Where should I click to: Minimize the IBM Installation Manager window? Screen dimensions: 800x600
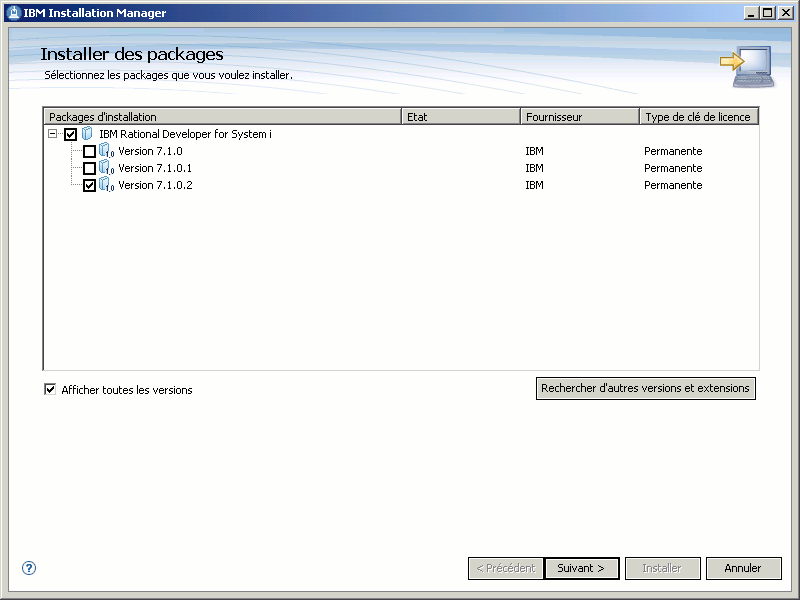(x=751, y=13)
